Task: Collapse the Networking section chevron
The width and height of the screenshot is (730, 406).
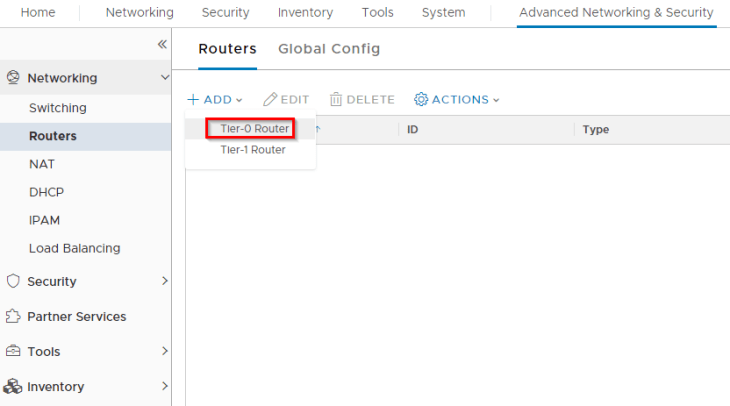Action: point(165,78)
